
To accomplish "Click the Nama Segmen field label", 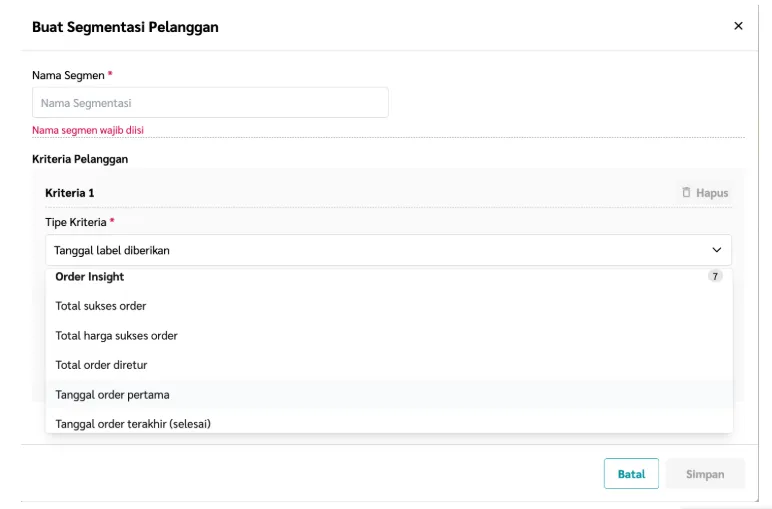I will click(x=68, y=75).
